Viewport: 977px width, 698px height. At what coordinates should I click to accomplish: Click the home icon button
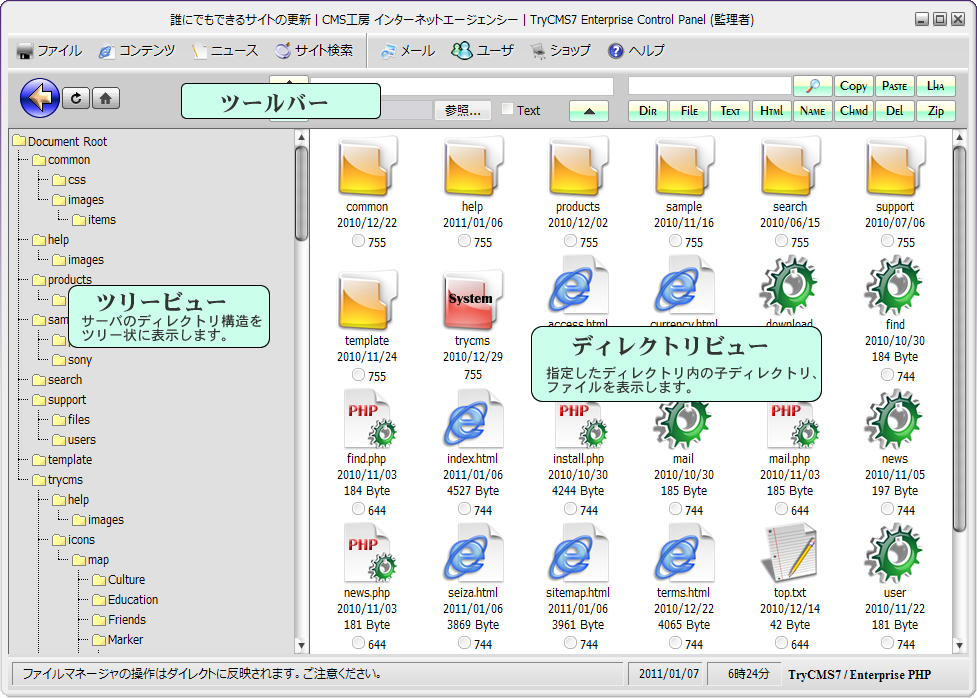[107, 98]
